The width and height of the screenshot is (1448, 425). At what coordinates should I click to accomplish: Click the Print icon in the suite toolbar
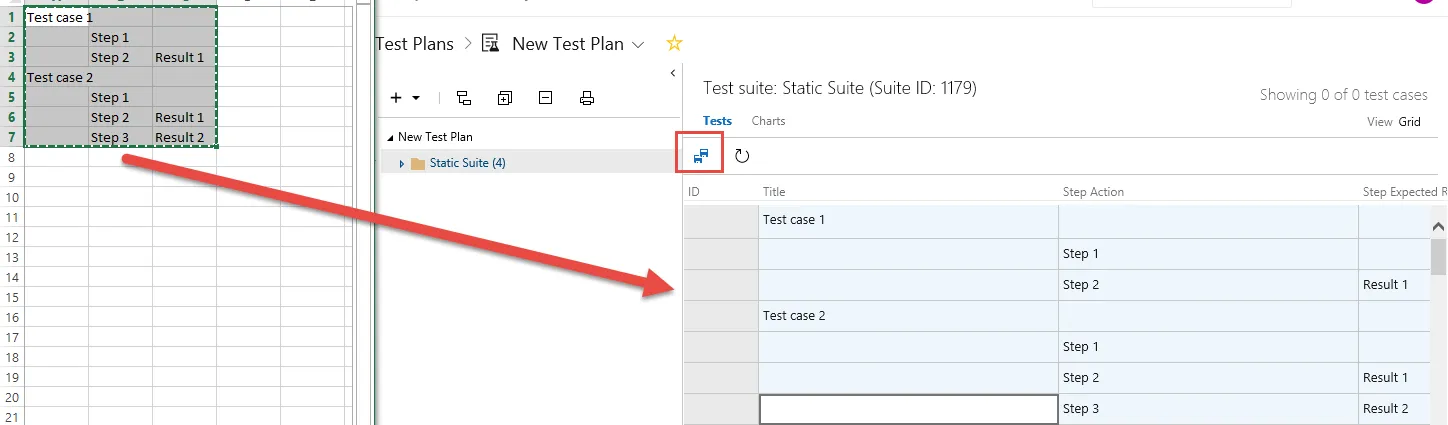[x=587, y=98]
